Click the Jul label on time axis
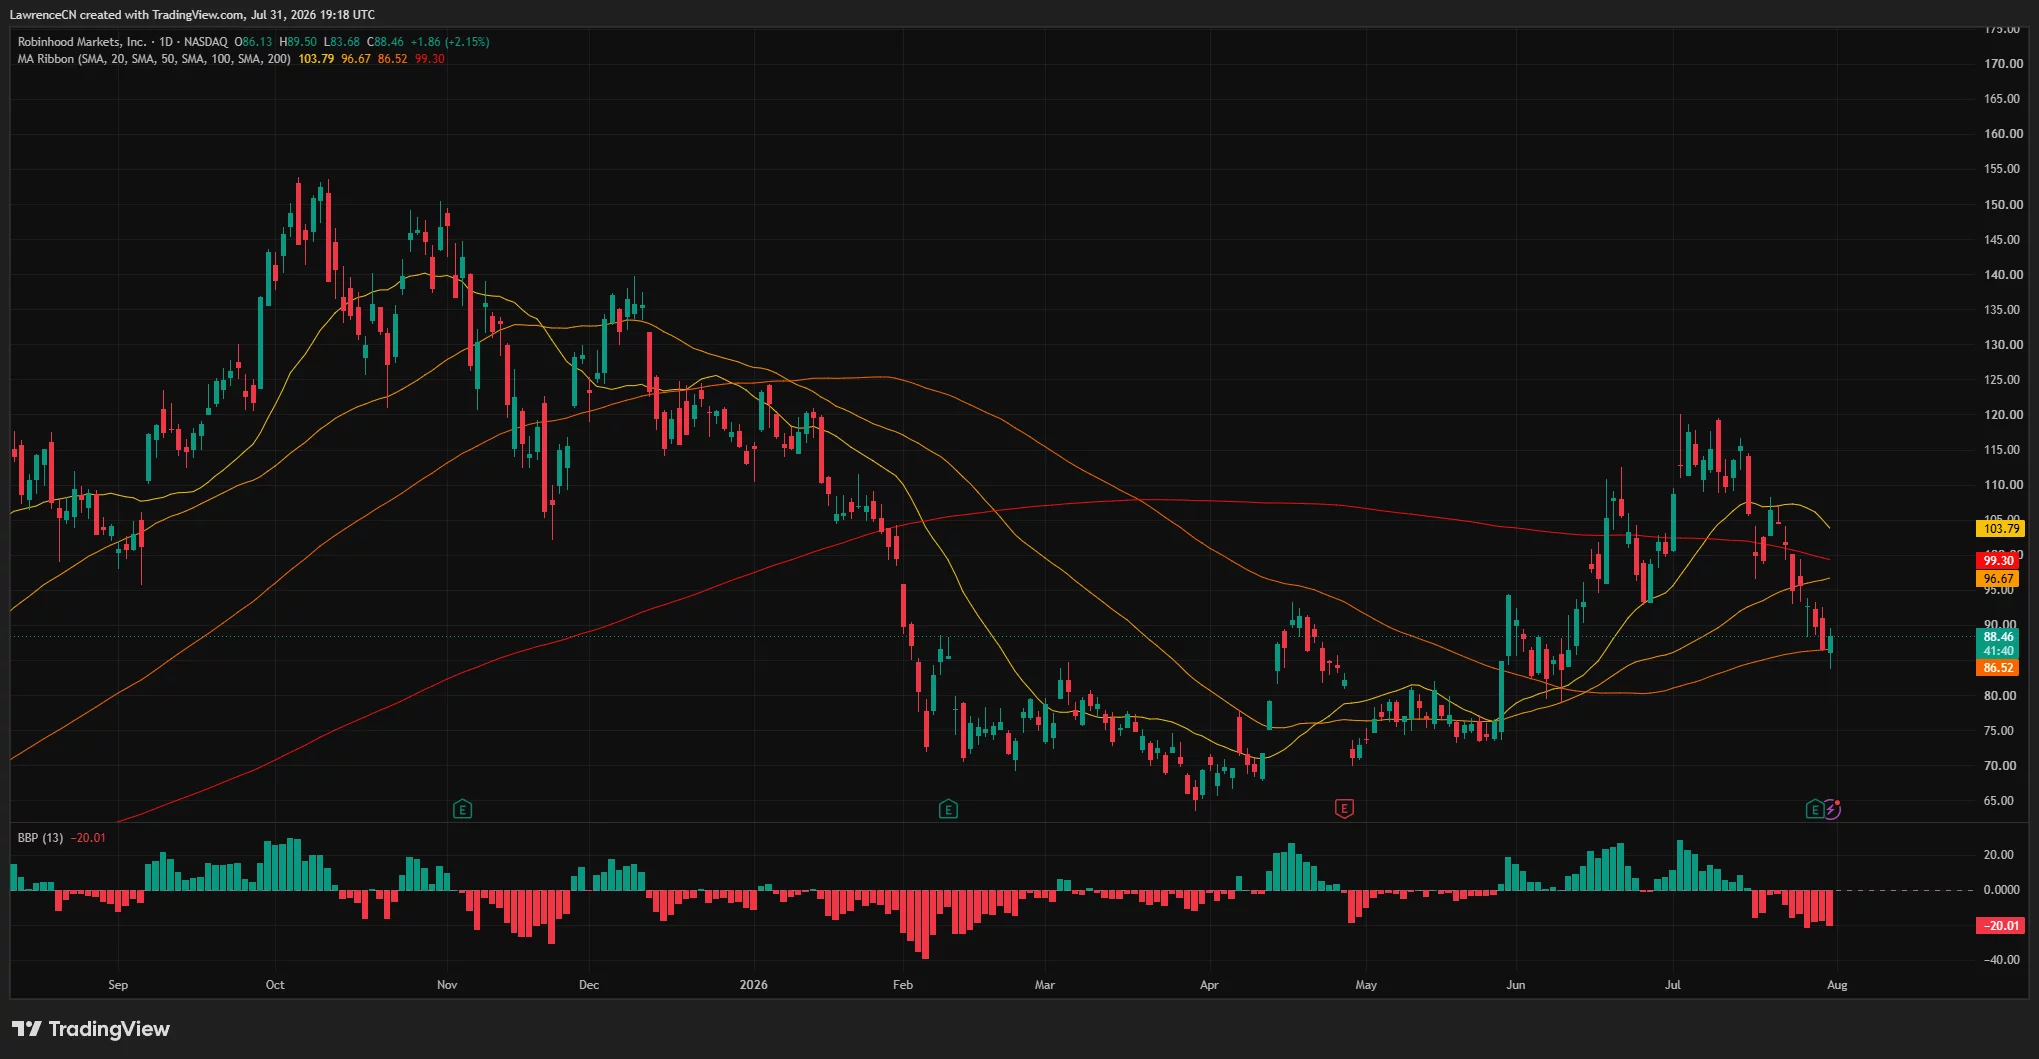Viewport: 2039px width, 1059px height. [1673, 985]
